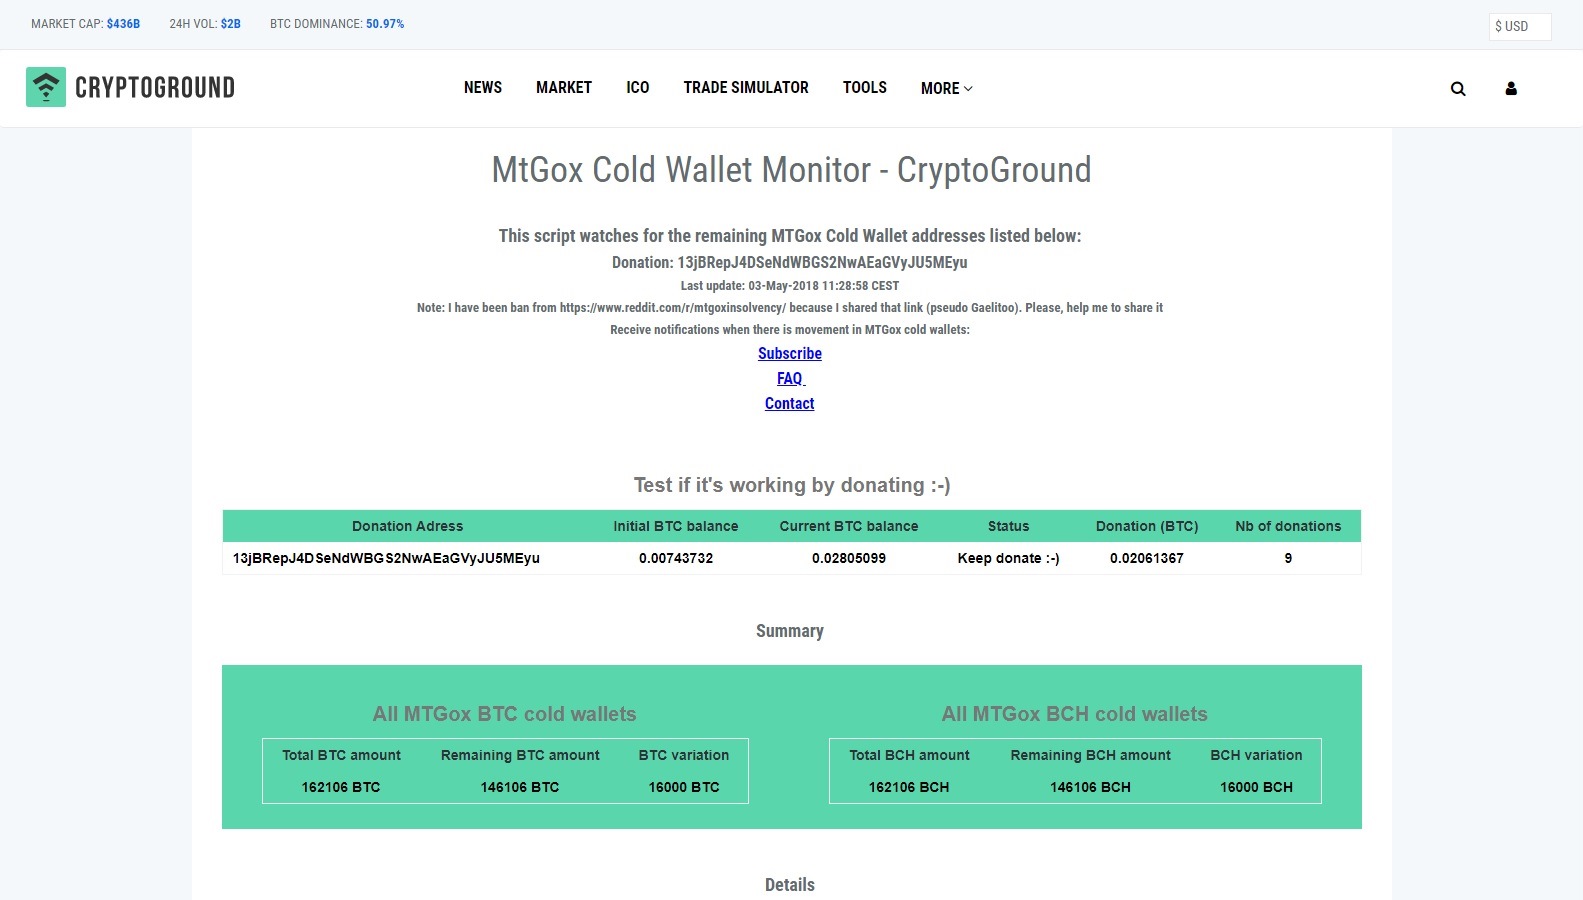Select the ICO menu item
Image resolution: width=1583 pixels, height=900 pixels.
[638, 88]
